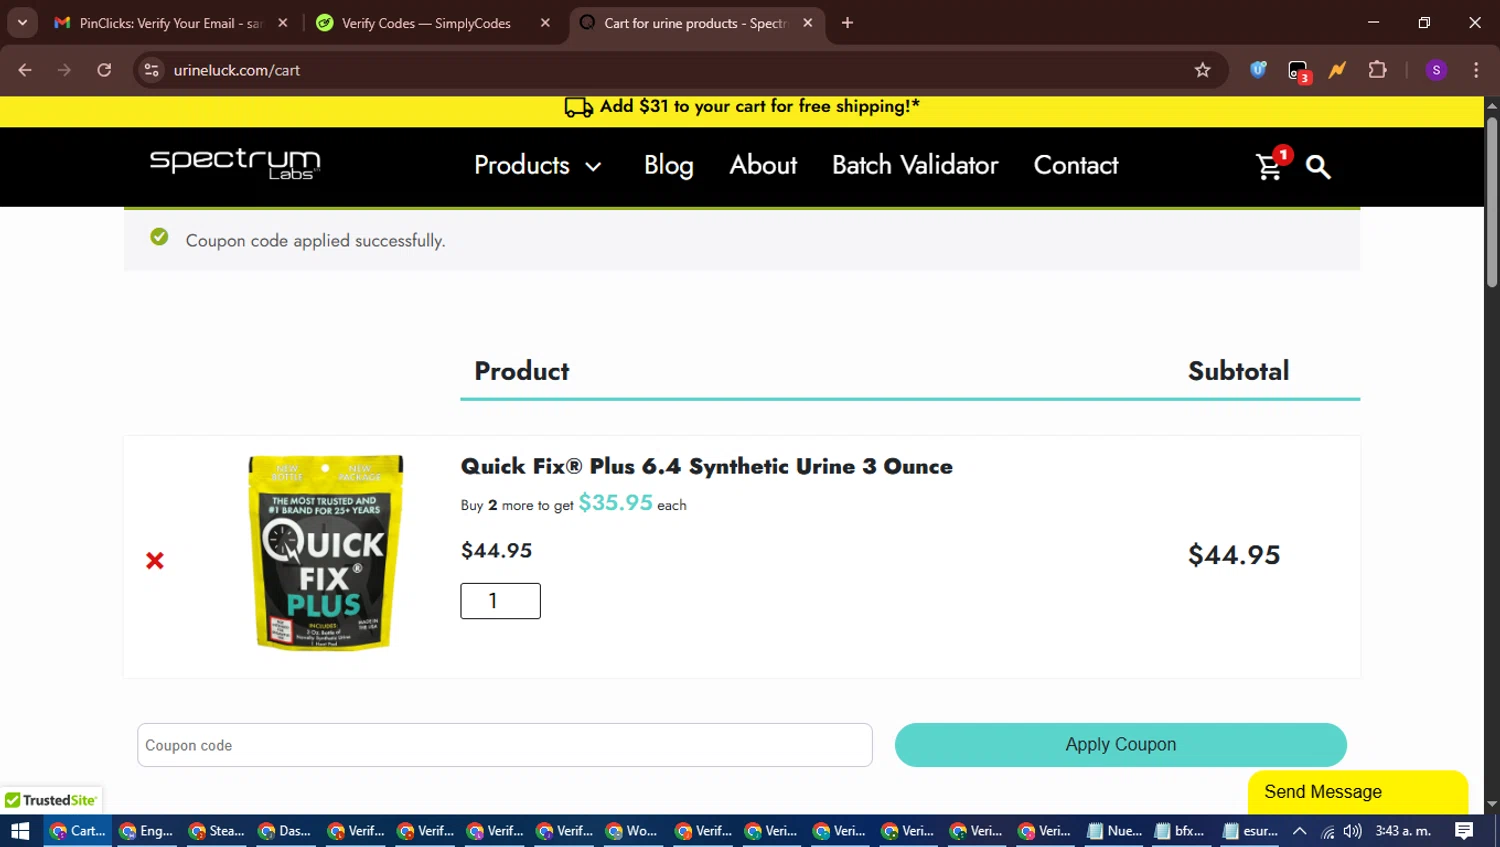This screenshot has width=1500, height=847.
Task: View site information icon in address bar
Action: [151, 70]
